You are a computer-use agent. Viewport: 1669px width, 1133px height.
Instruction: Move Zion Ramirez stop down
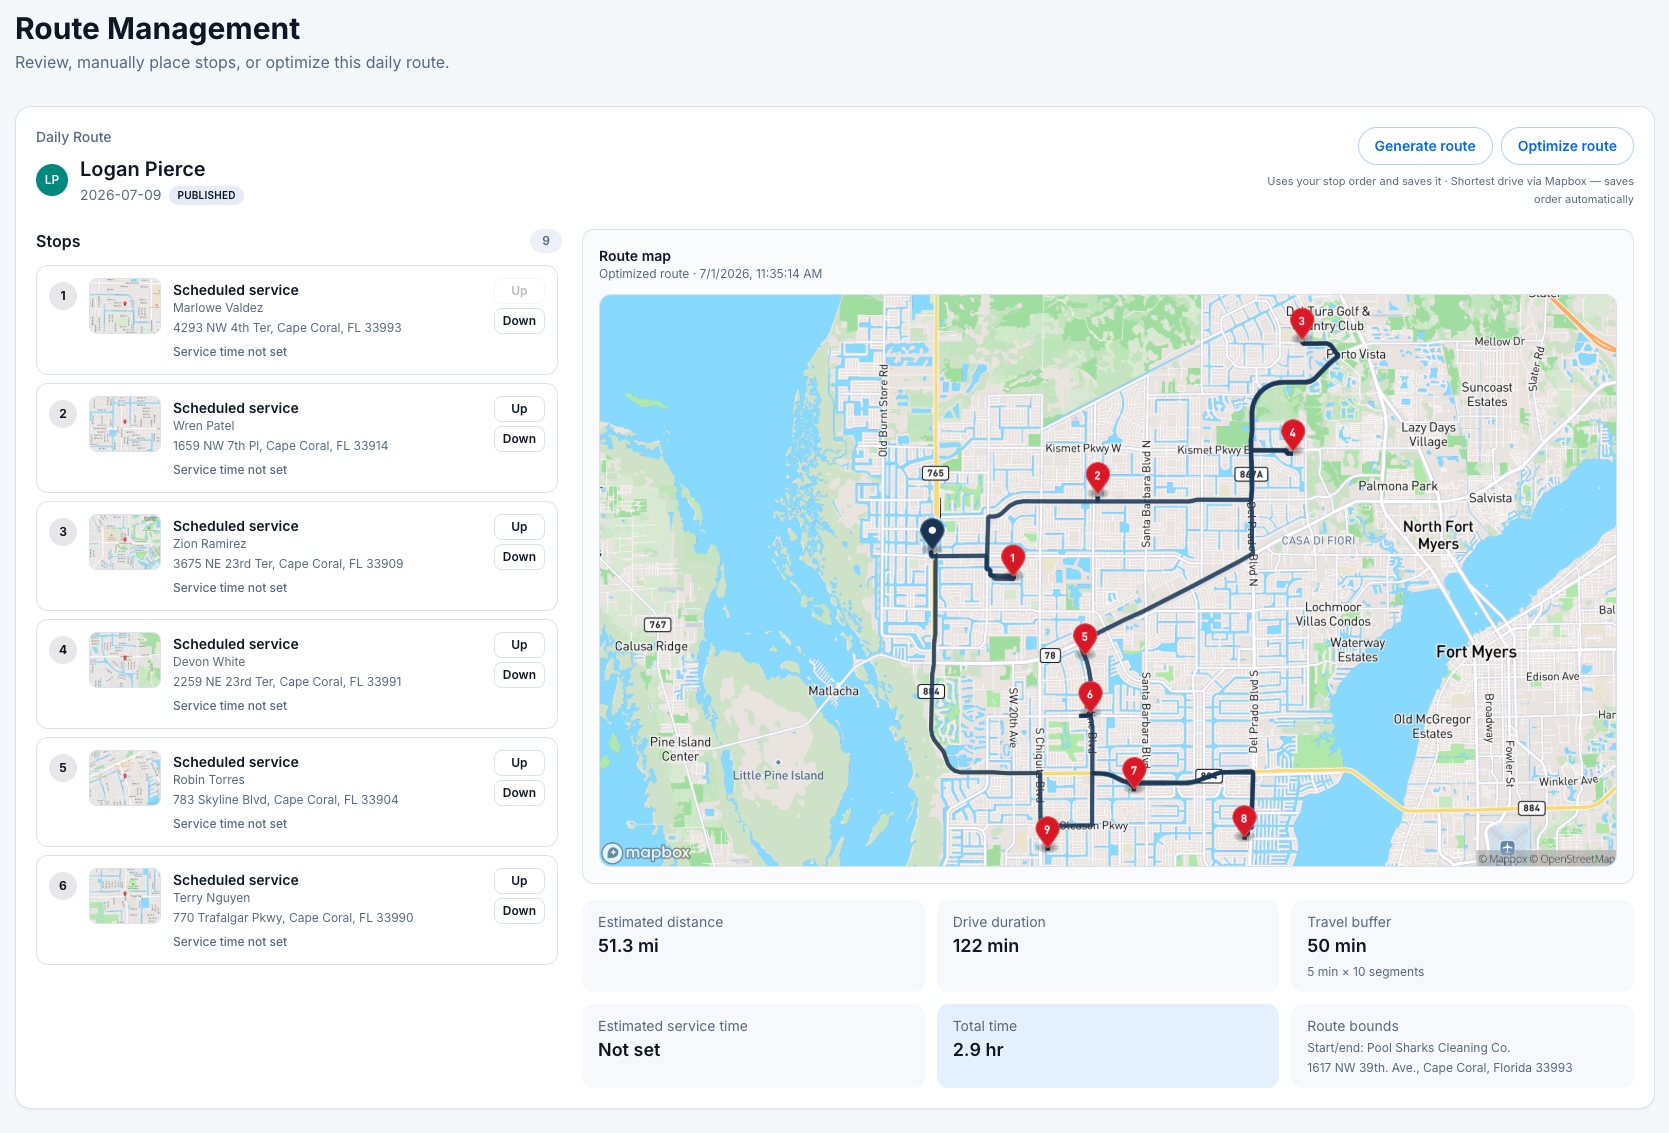pos(519,557)
